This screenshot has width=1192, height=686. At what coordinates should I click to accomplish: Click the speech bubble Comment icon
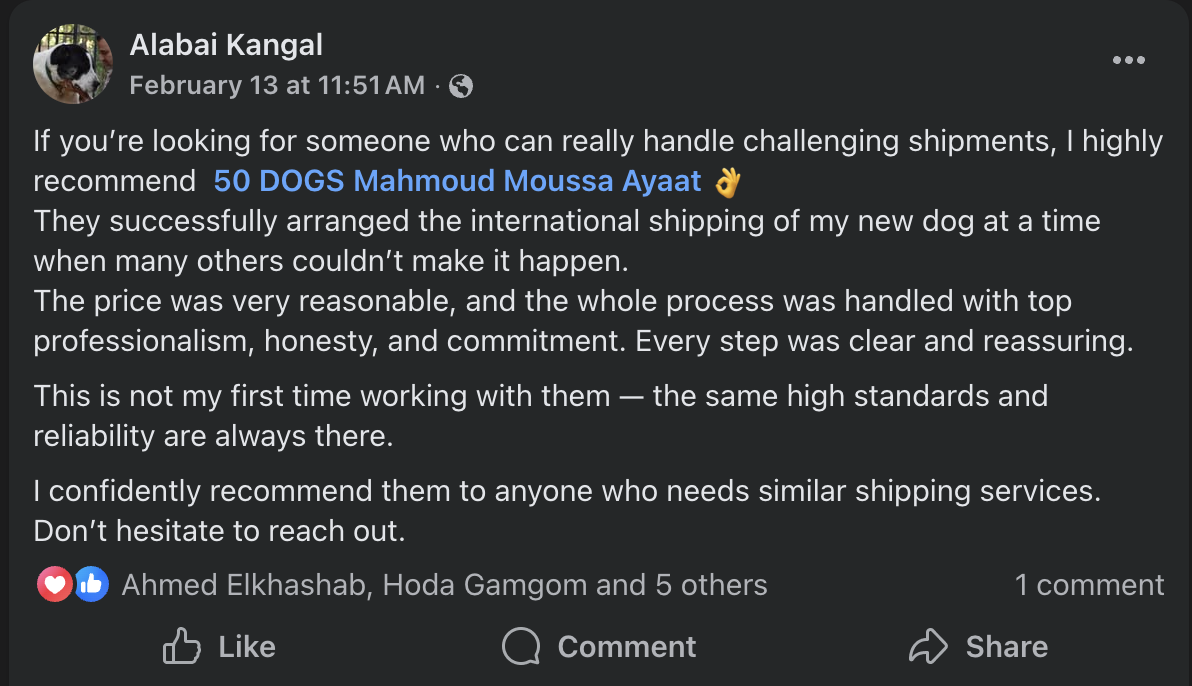pos(521,647)
